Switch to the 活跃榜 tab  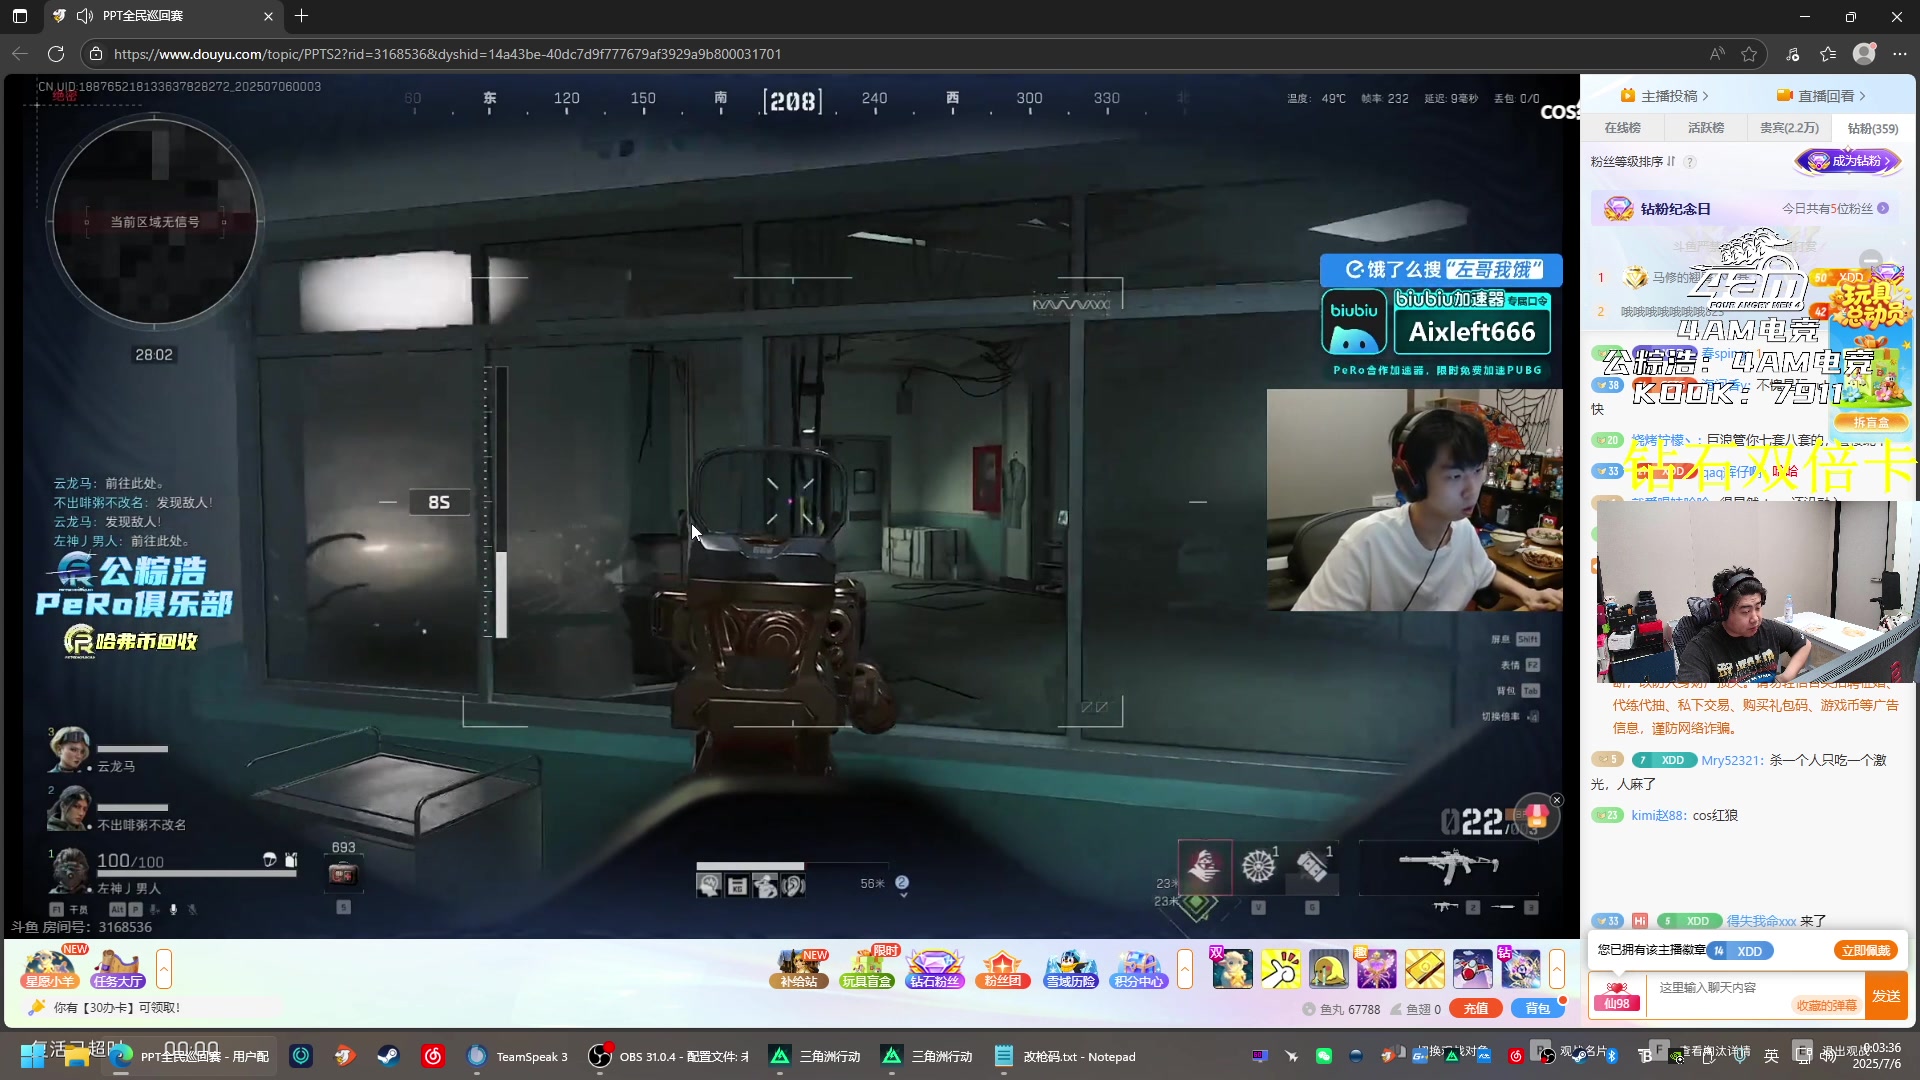pos(1706,128)
